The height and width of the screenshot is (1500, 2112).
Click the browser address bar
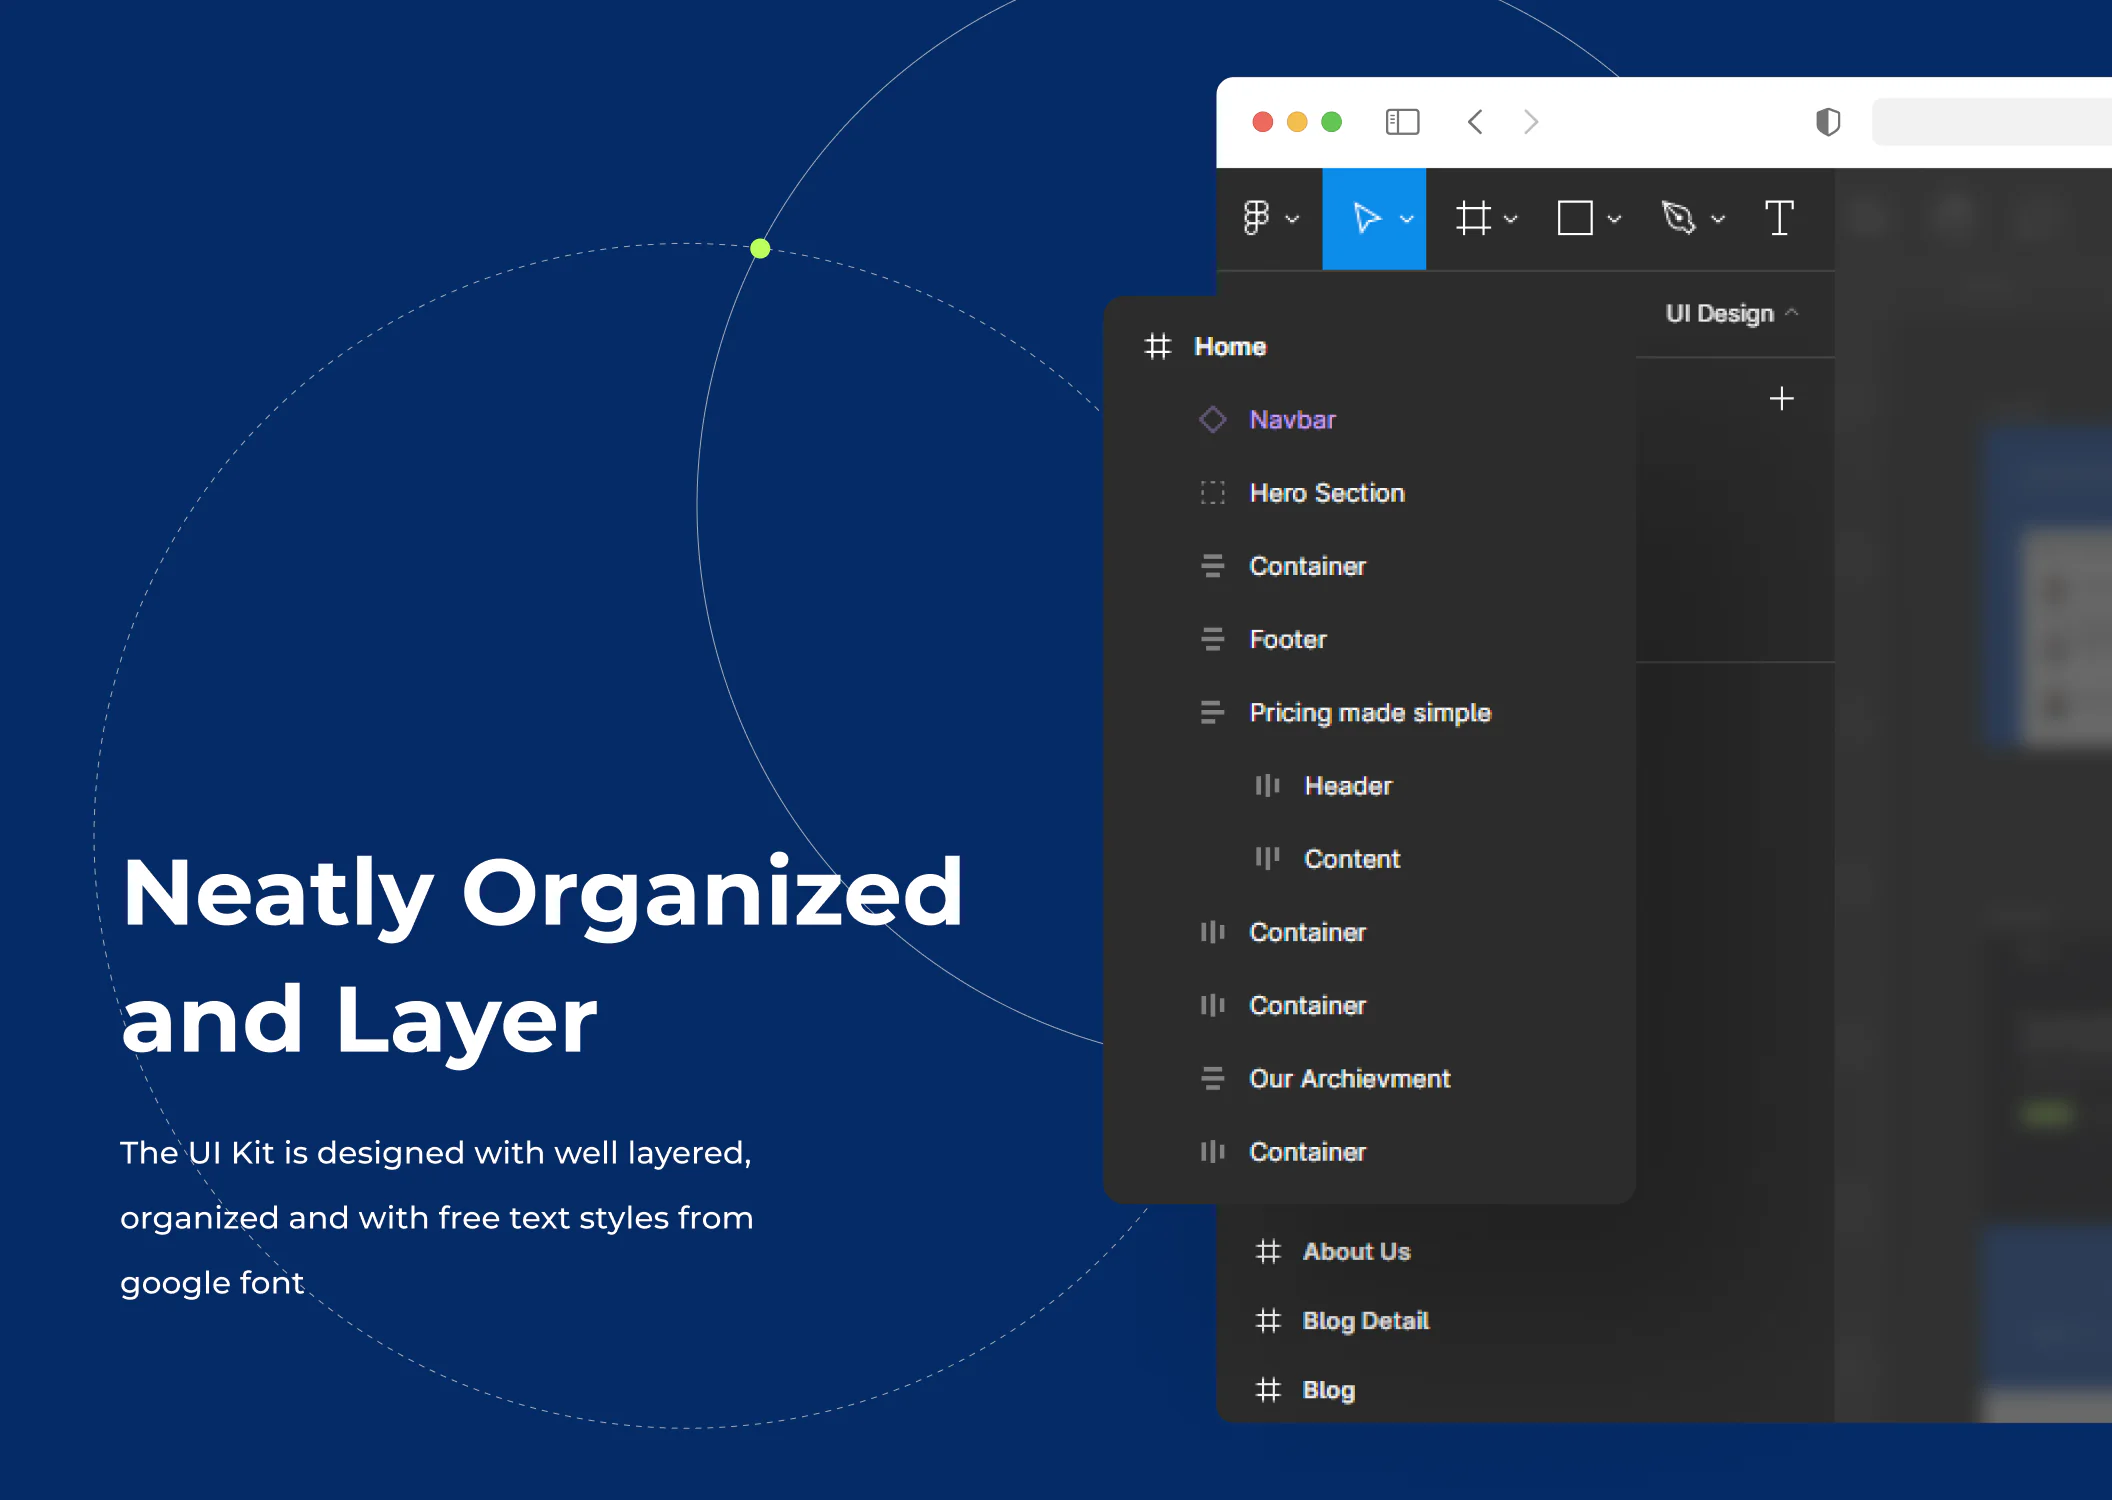coord(1992,122)
